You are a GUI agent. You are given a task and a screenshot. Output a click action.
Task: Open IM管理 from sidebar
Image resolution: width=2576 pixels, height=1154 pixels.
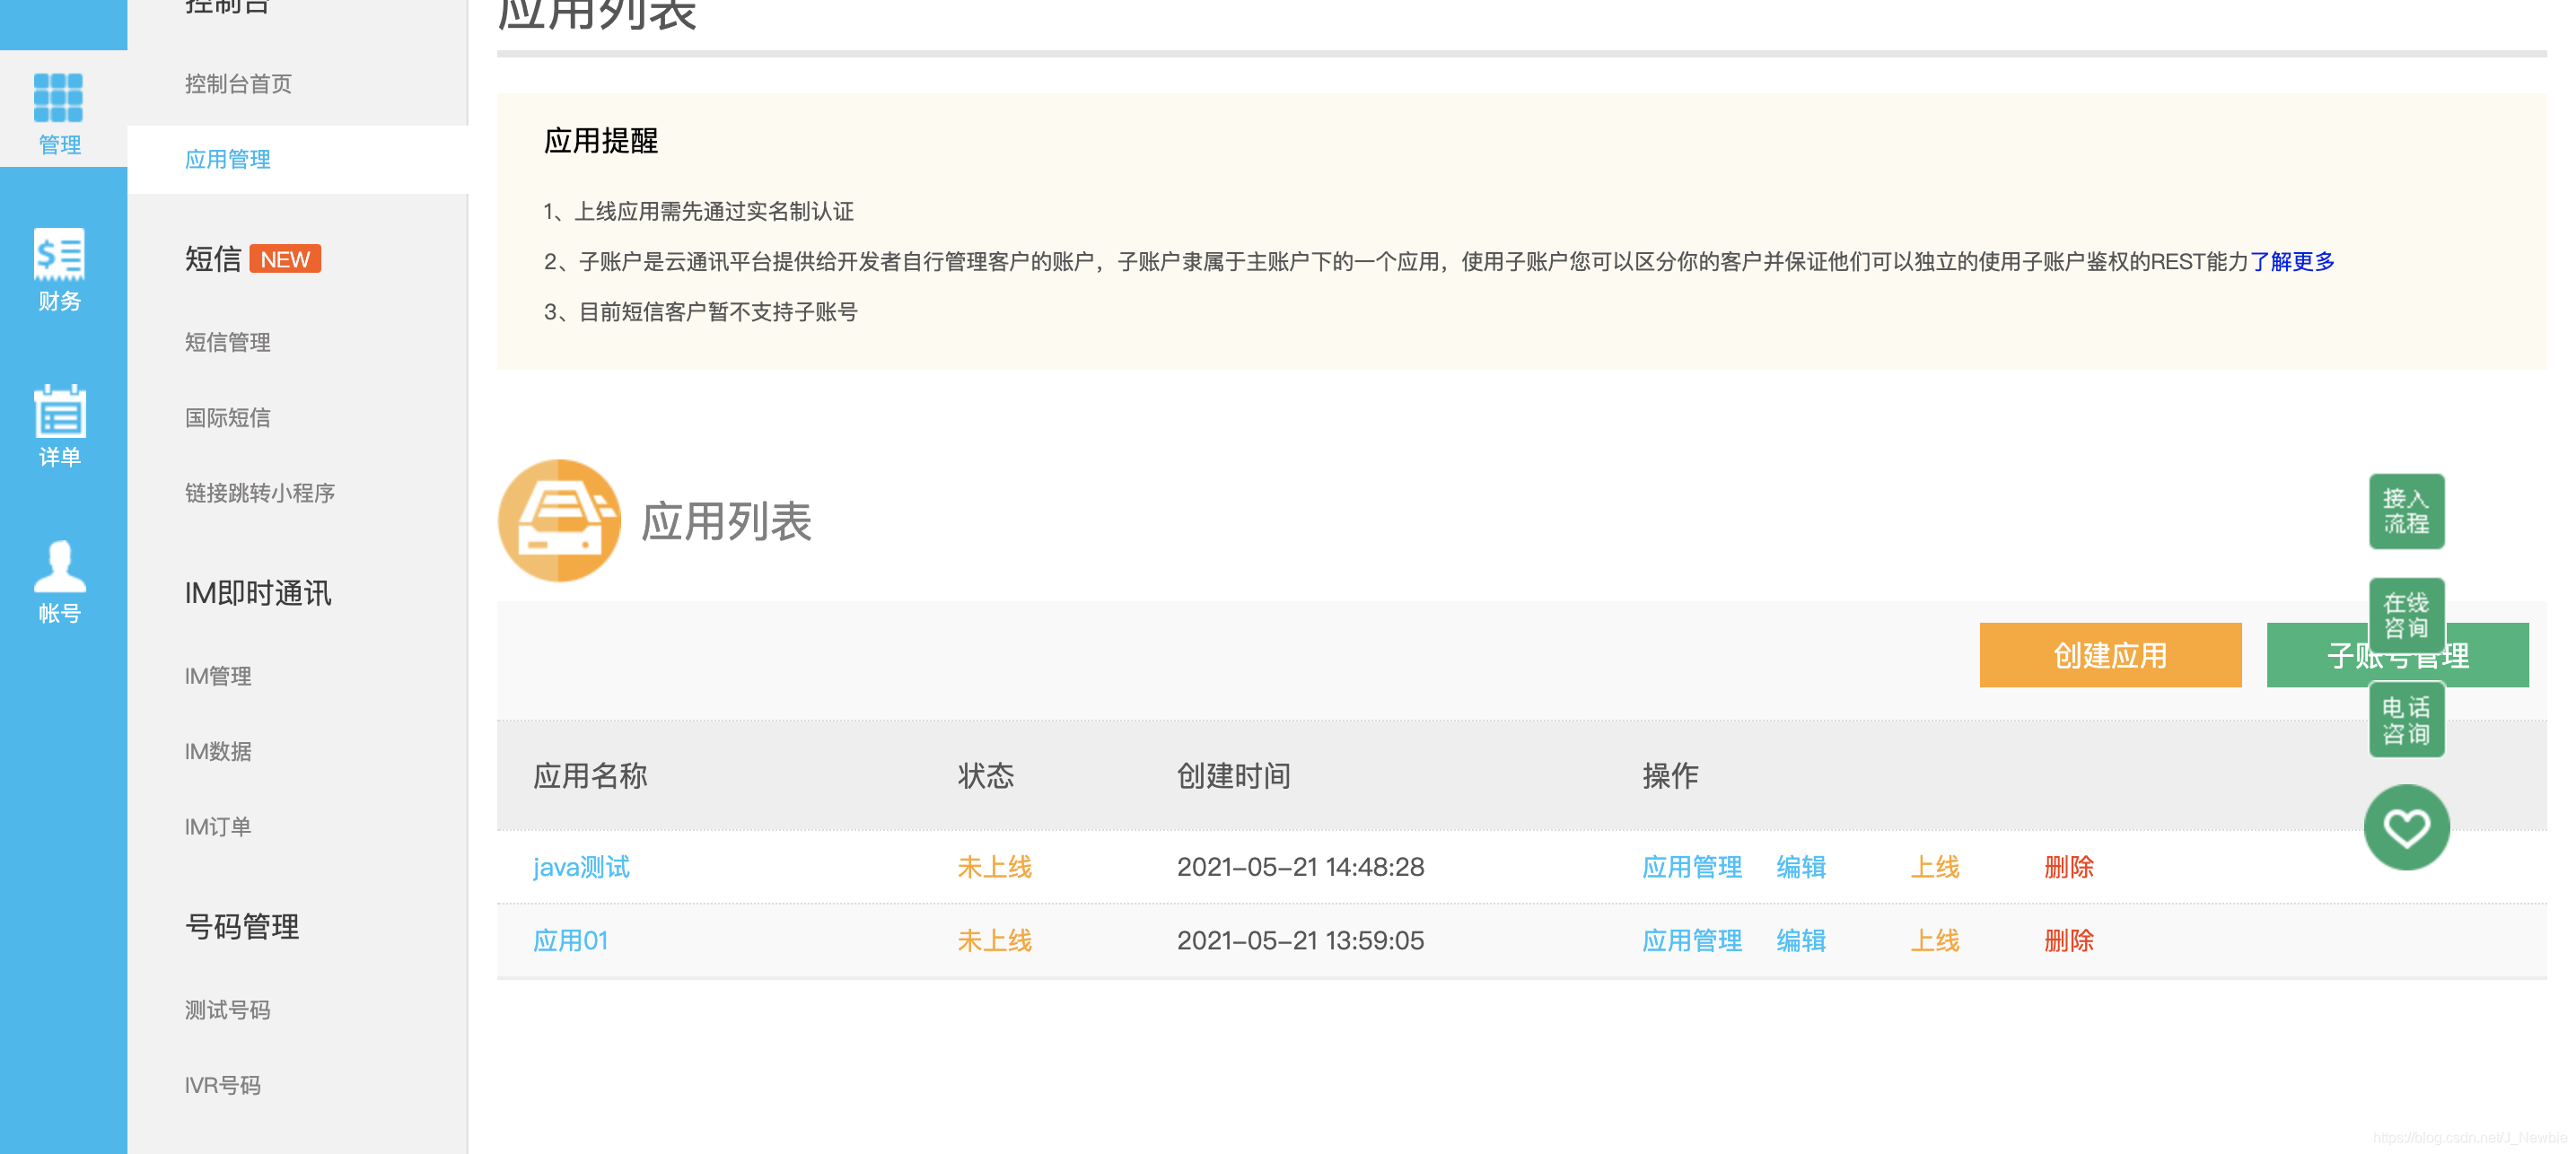point(219,675)
